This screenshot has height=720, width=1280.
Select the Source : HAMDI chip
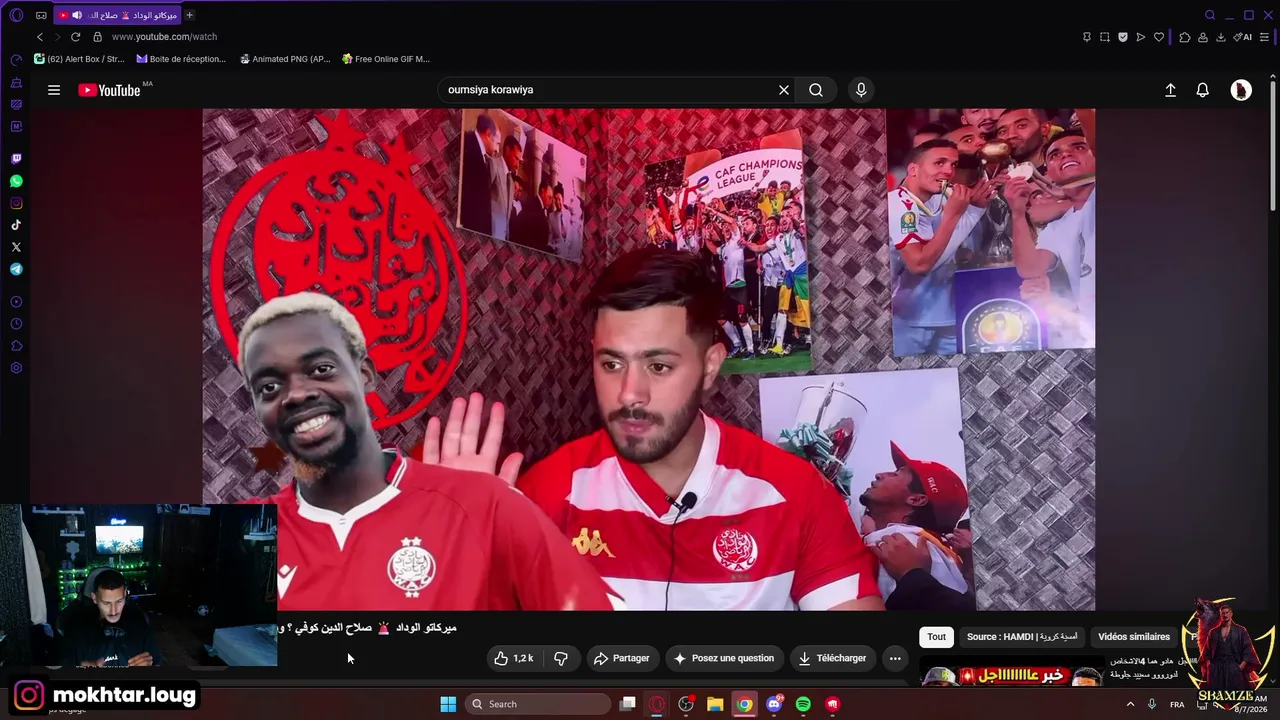1022,637
